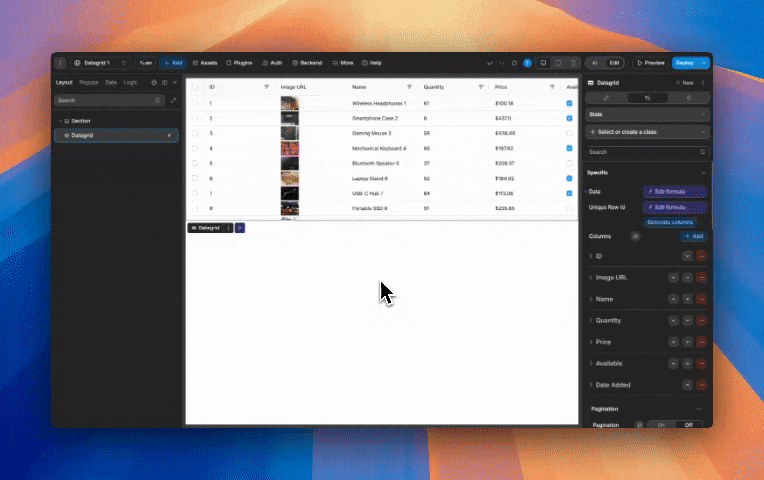Move the Date Added column up
Image resolution: width=764 pixels, height=480 pixels.
[687, 385]
